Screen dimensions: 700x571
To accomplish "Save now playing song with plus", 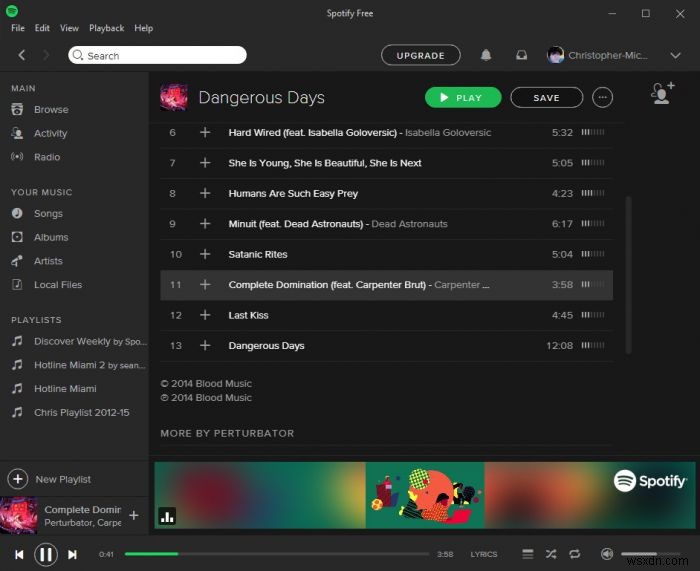I will (133, 515).
